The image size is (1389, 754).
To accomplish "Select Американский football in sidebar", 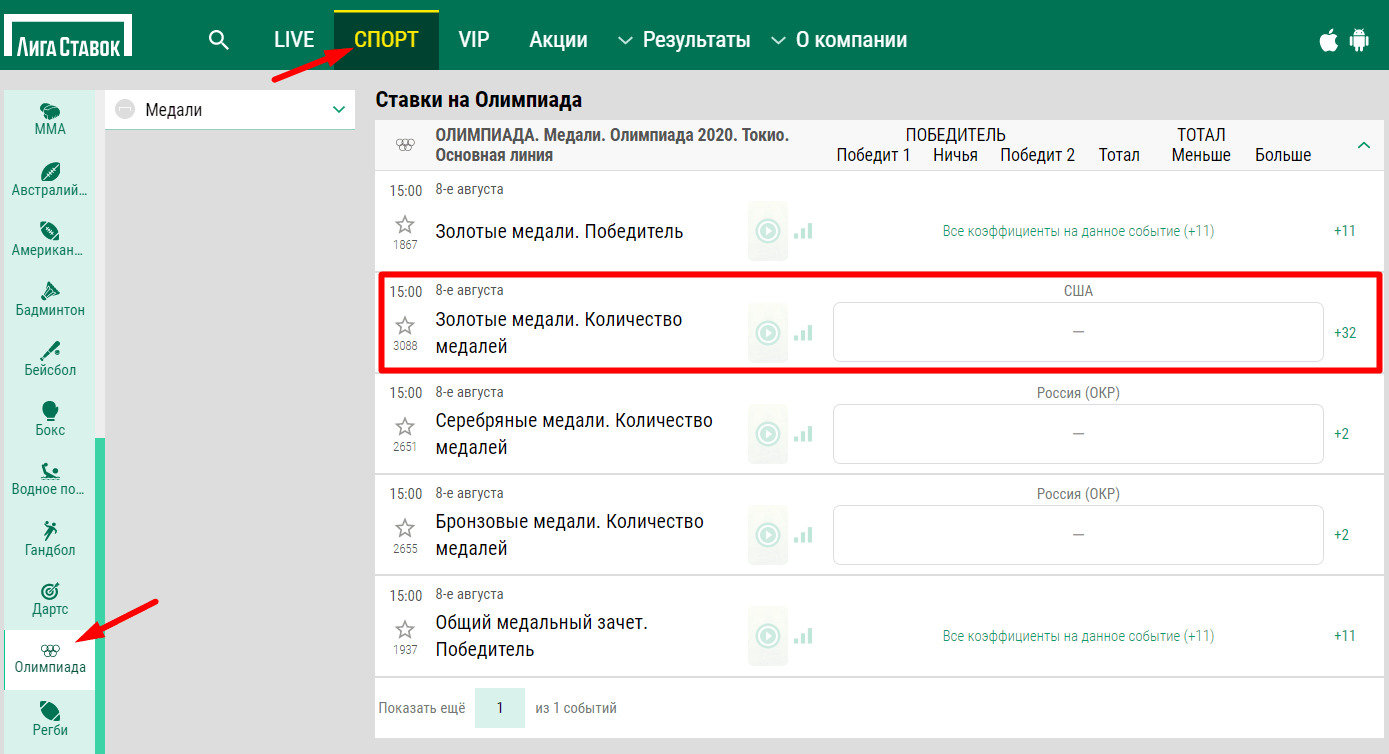I will point(50,238).
